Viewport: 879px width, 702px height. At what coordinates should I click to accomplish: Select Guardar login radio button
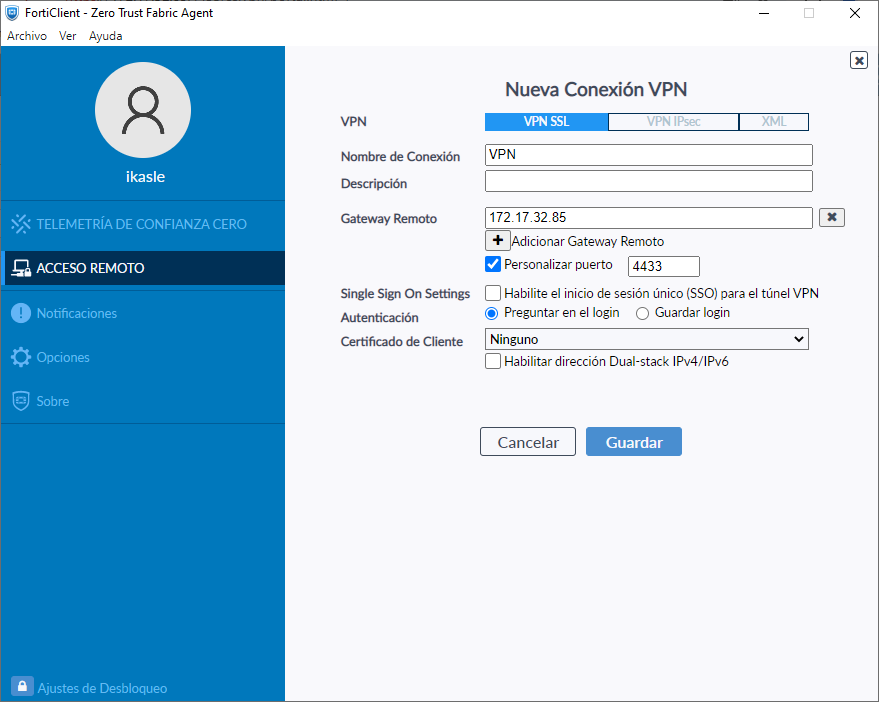tap(643, 313)
